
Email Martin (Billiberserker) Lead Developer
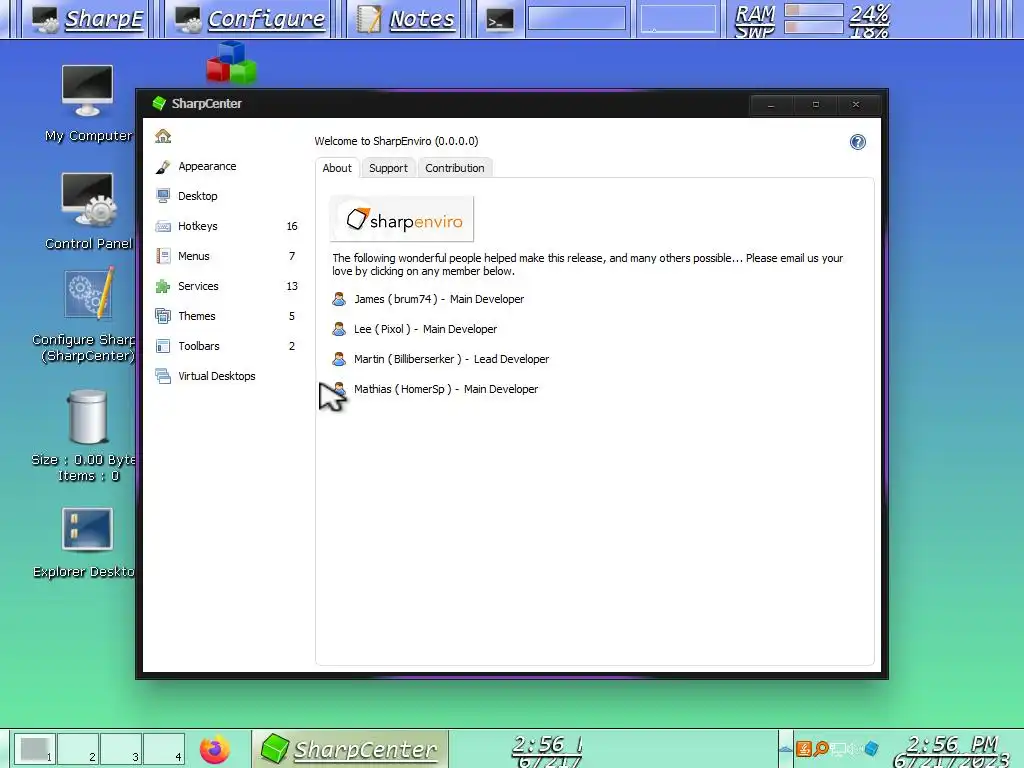click(451, 359)
